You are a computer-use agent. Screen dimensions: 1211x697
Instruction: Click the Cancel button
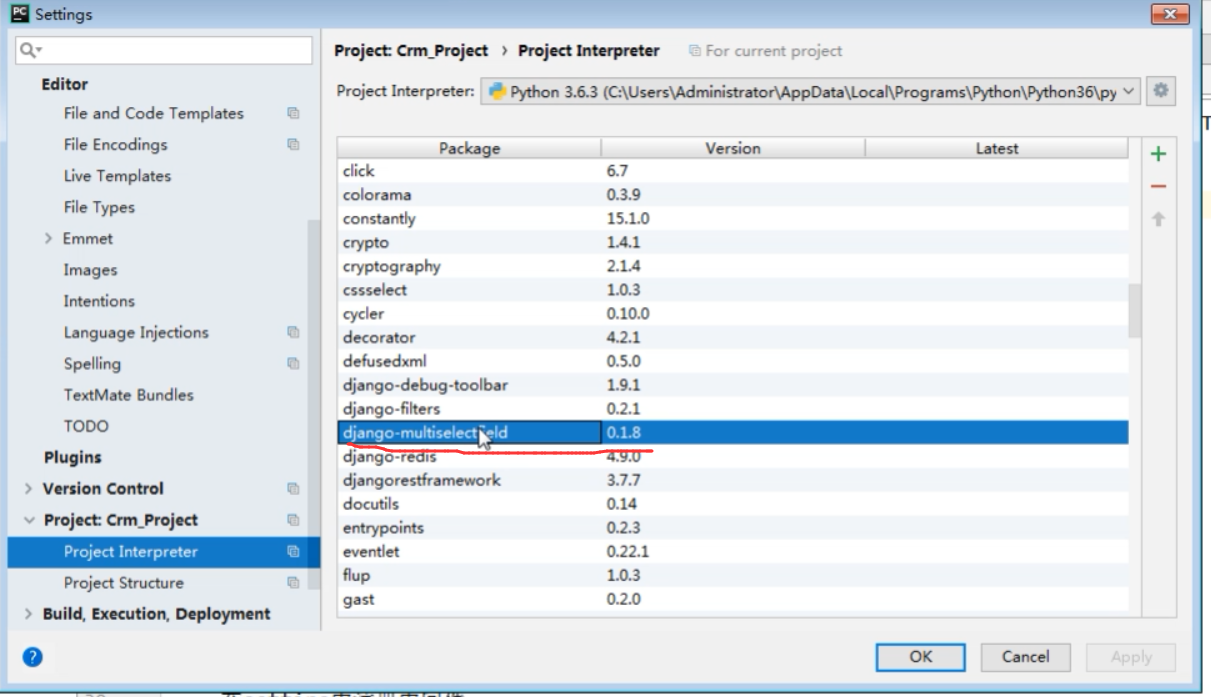(1026, 657)
